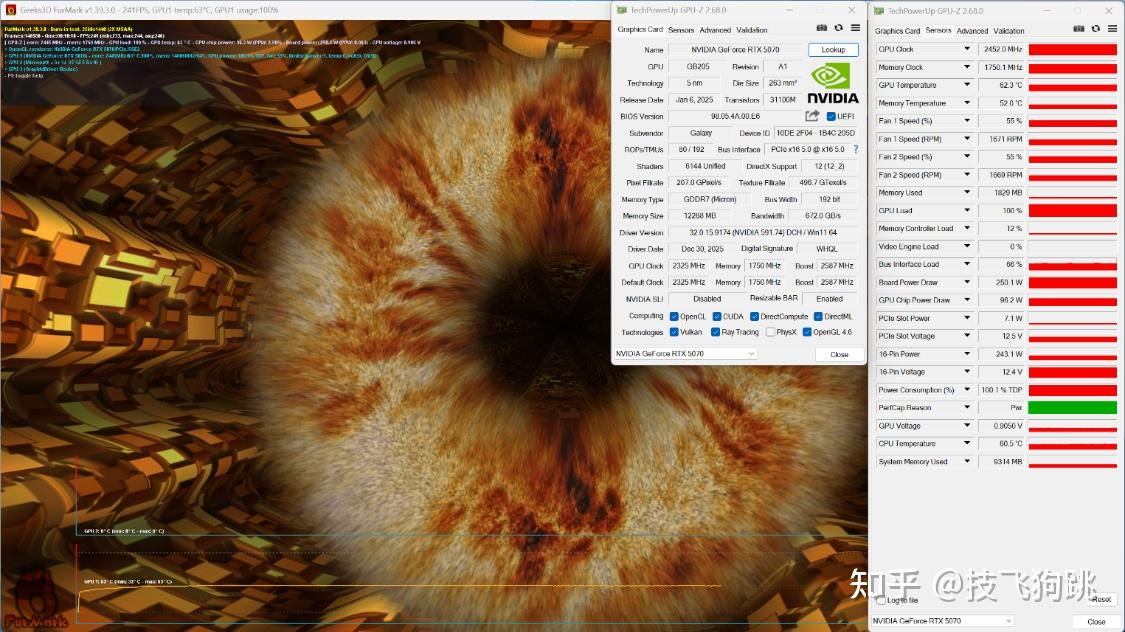Click the camera icon in Sensors window

point(1078,29)
